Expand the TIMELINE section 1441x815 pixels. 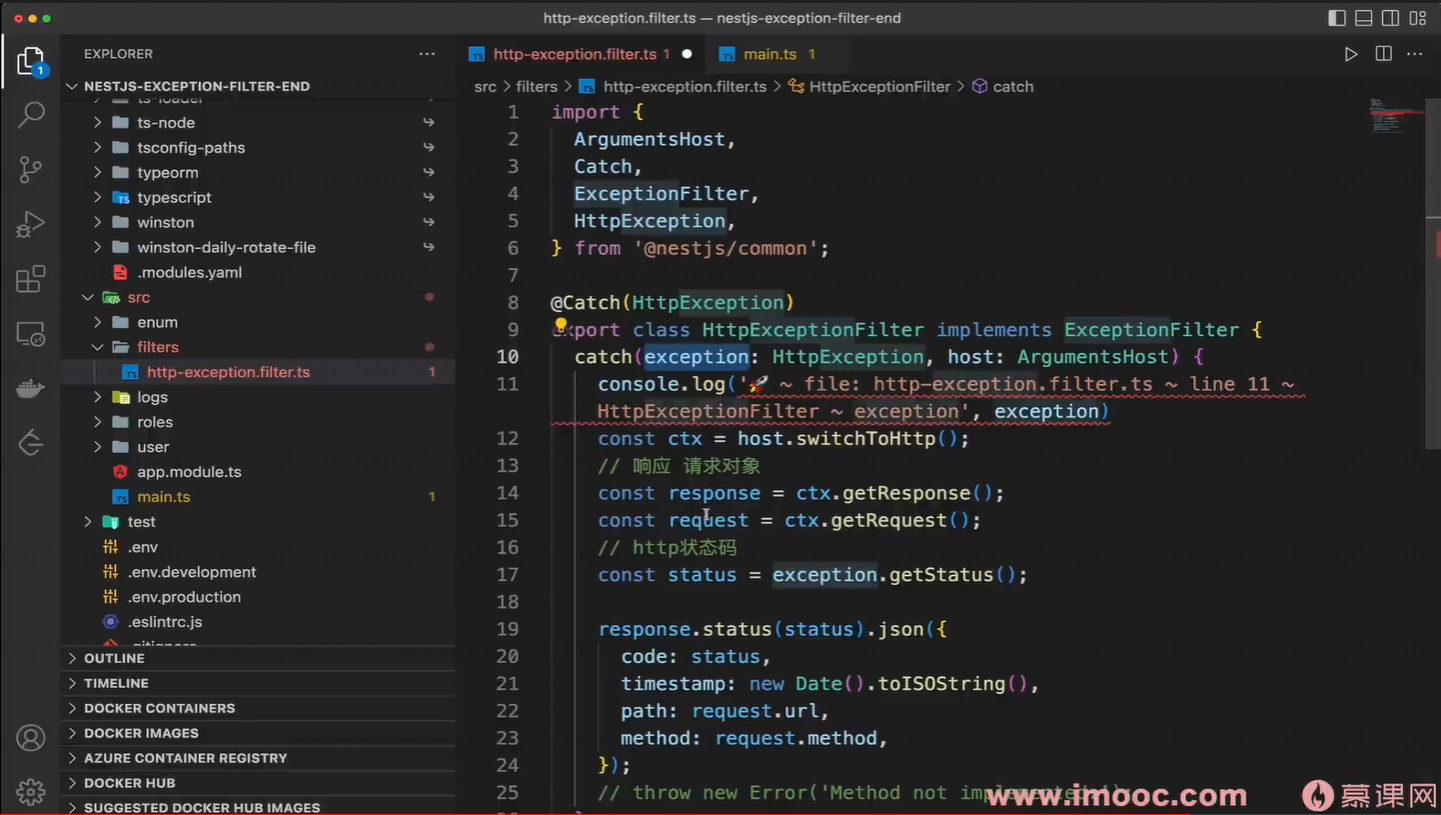257,684
